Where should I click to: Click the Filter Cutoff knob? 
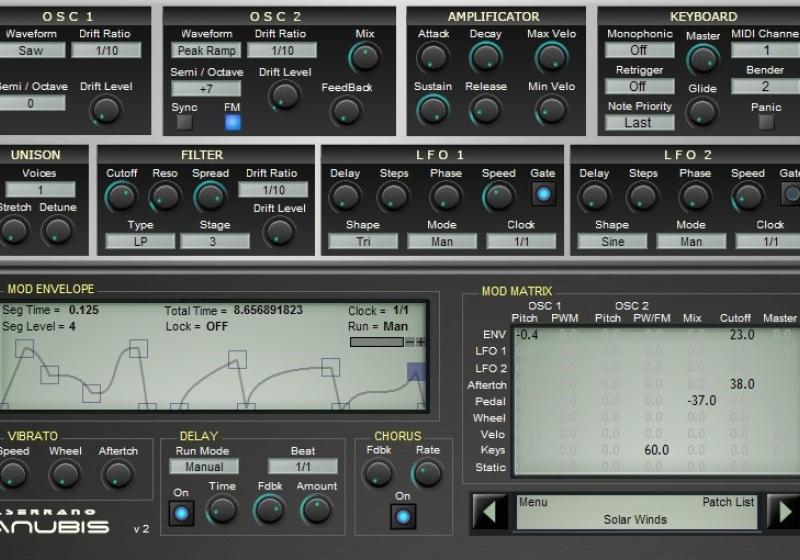[121, 195]
